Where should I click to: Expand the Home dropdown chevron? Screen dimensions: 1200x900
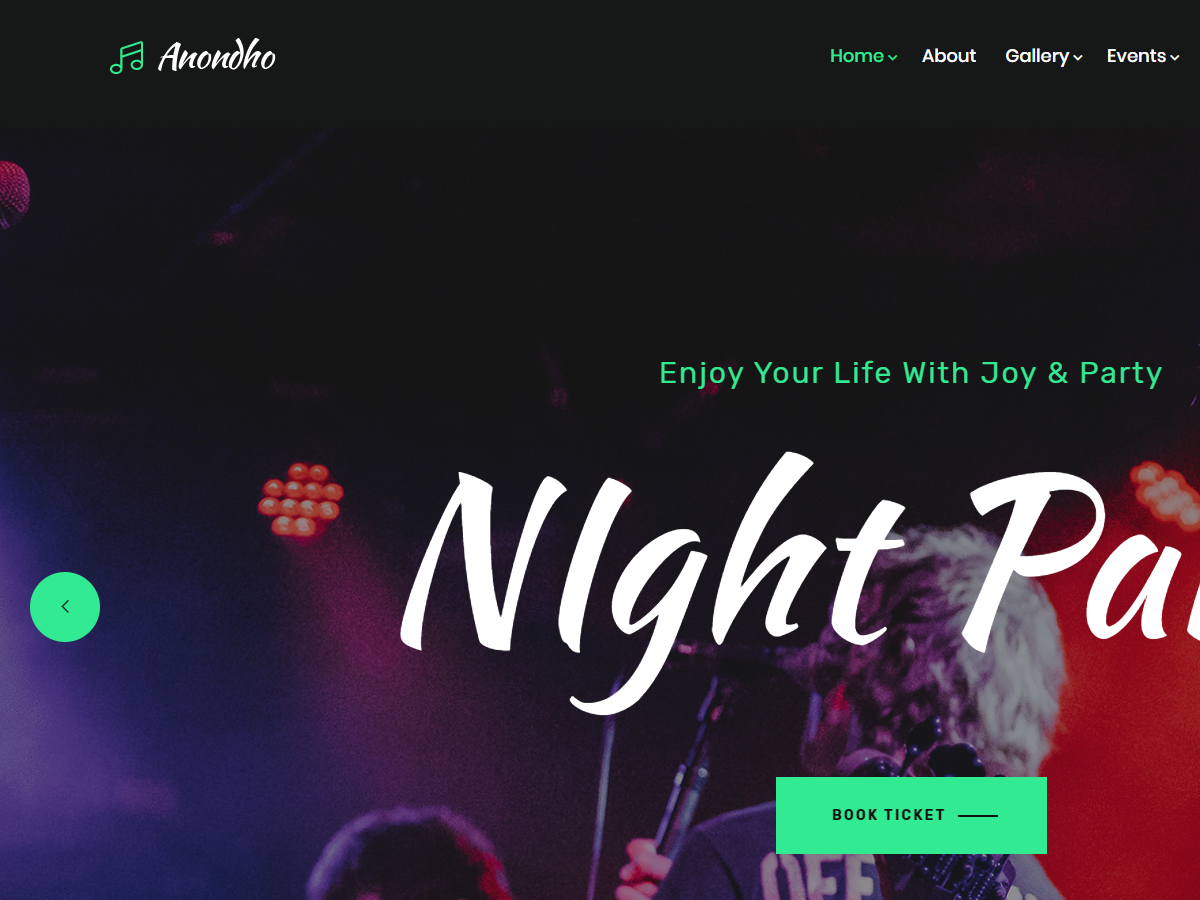(x=893, y=58)
